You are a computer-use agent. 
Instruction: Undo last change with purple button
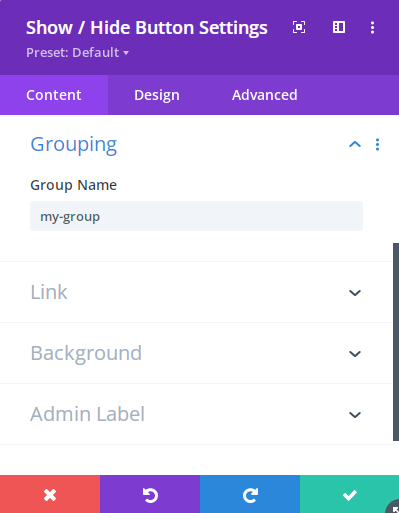pos(150,495)
